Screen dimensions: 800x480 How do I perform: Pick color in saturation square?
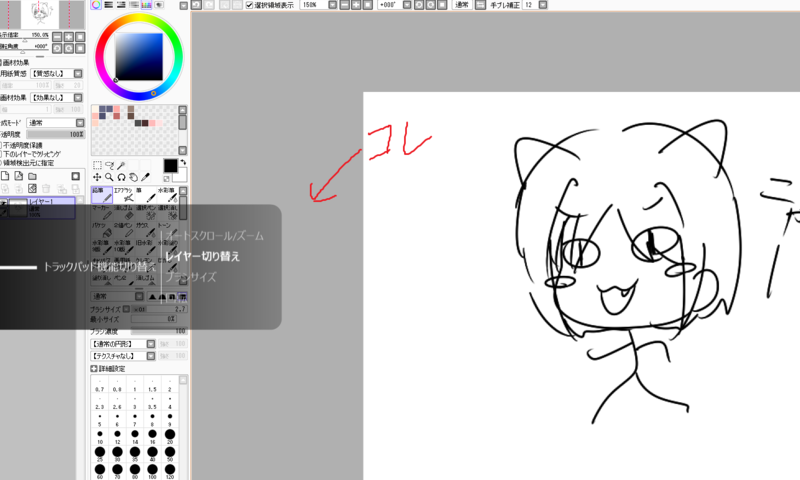[139, 56]
